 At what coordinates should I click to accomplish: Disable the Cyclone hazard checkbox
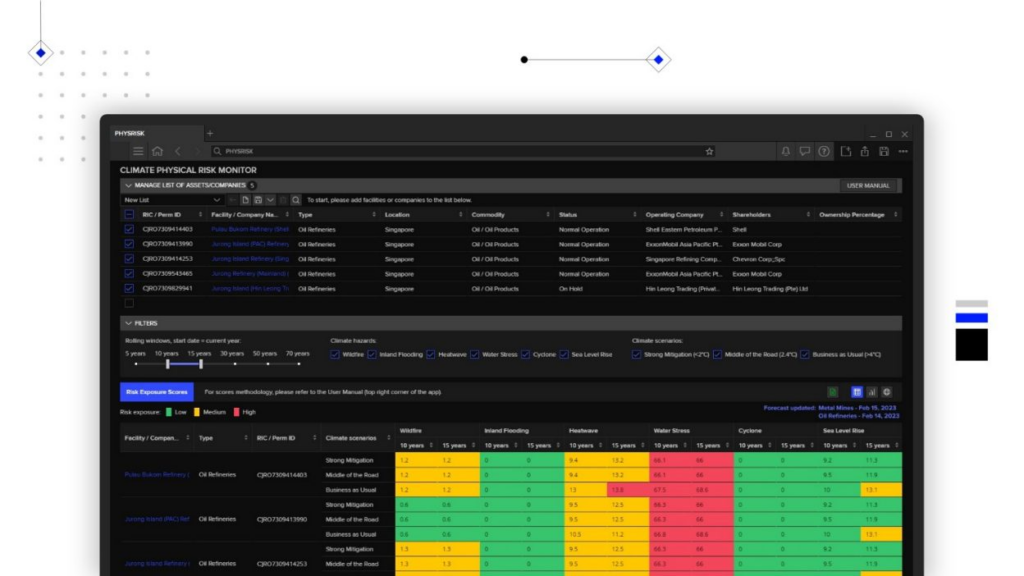click(526, 355)
